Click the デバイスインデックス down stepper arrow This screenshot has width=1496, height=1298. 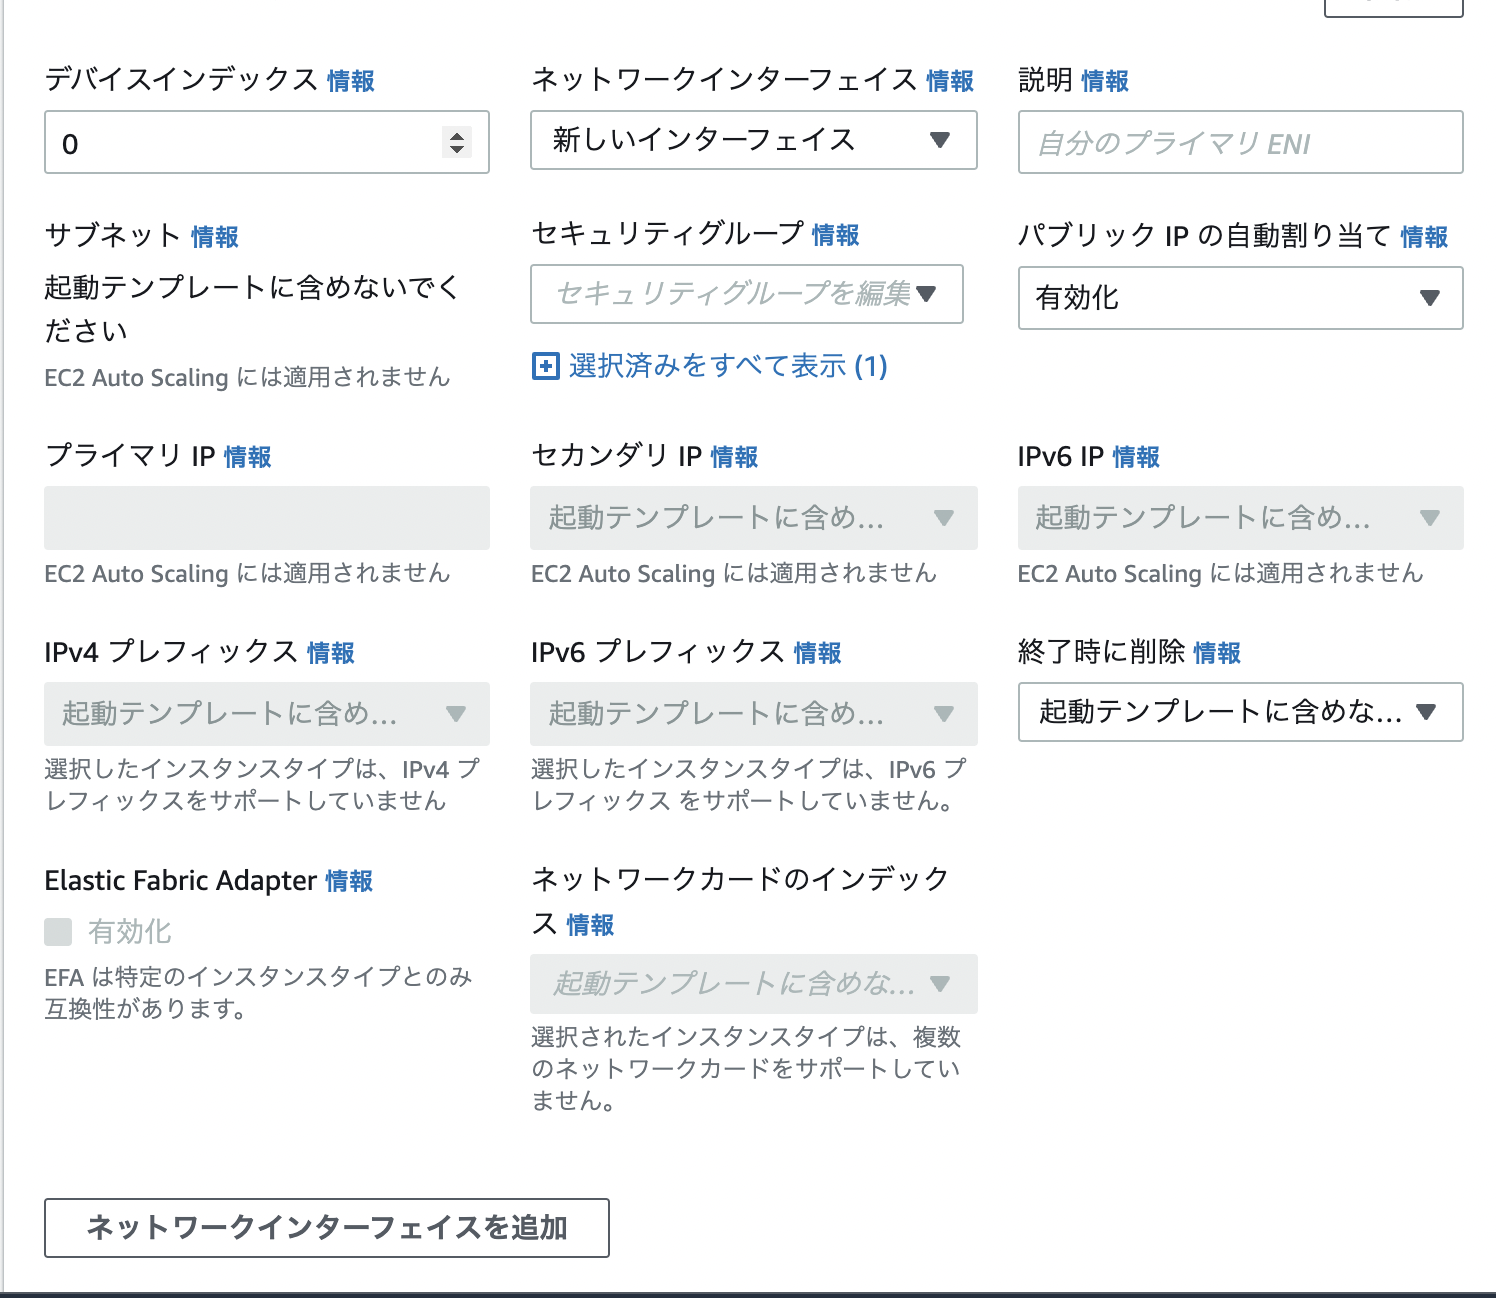click(x=457, y=150)
